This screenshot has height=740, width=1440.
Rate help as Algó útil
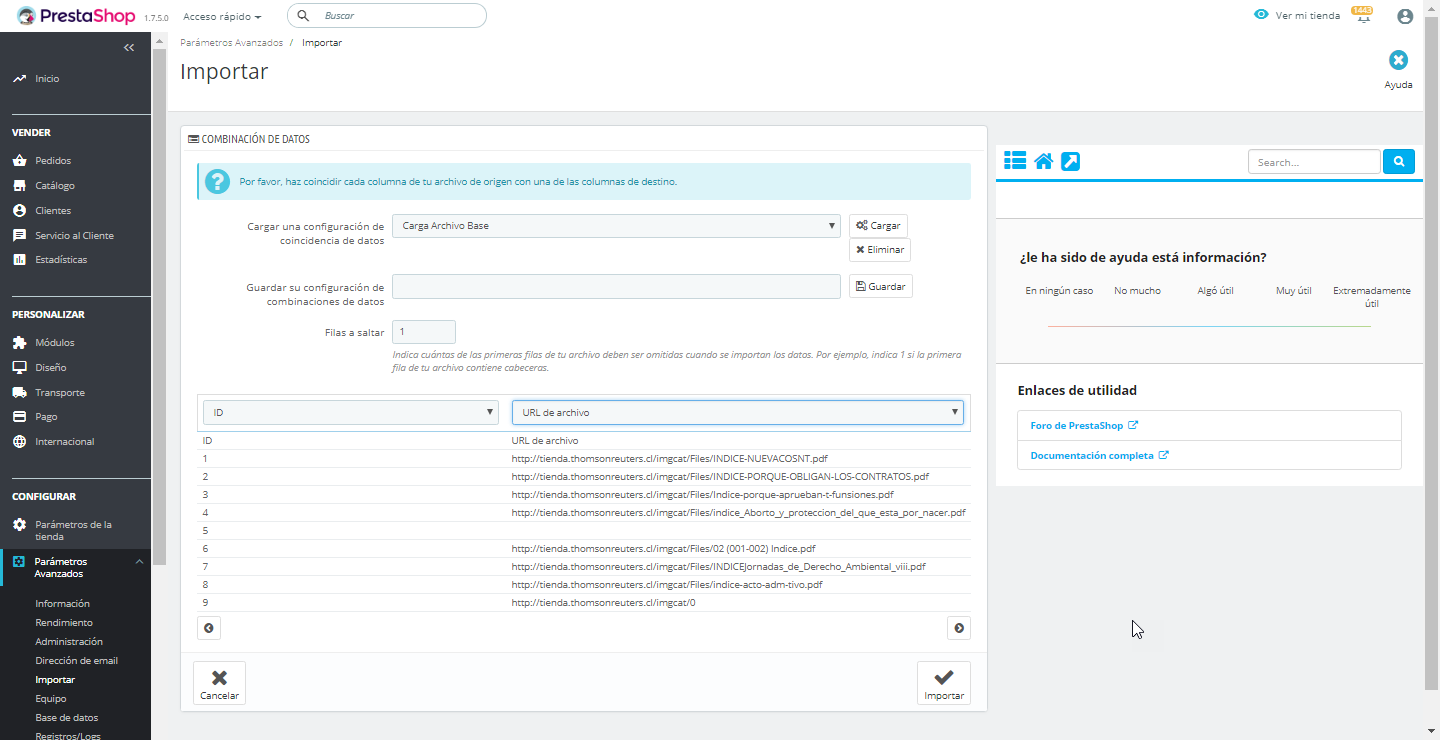pyautogui.click(x=1215, y=291)
